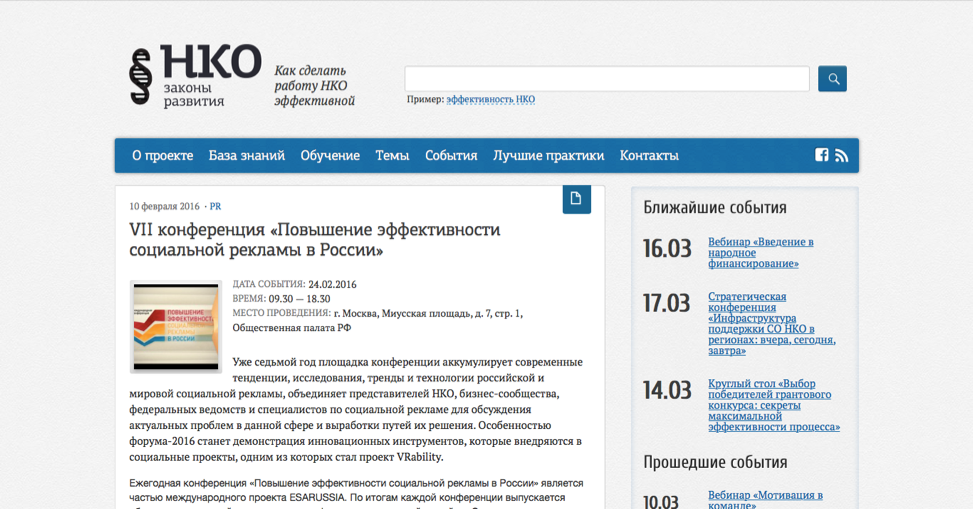Open the «О проекте» menu item

coord(163,156)
